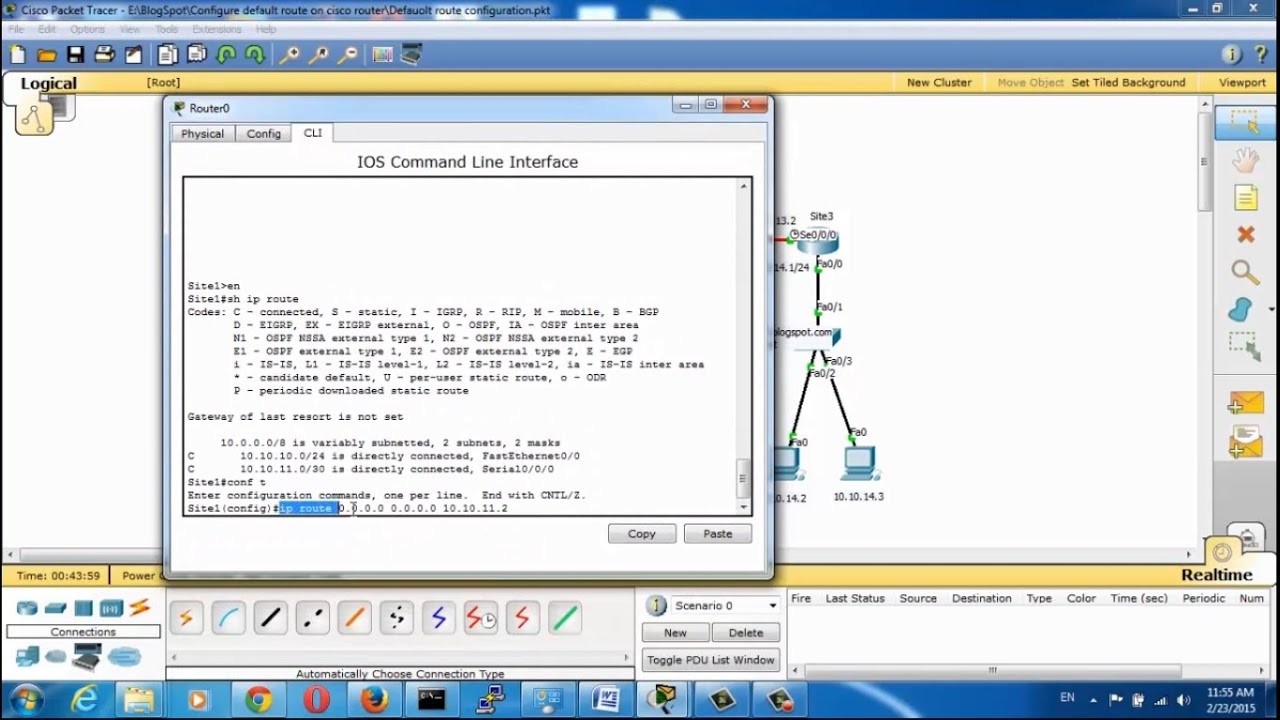Click the Add Complex PDU envelope

click(1245, 441)
